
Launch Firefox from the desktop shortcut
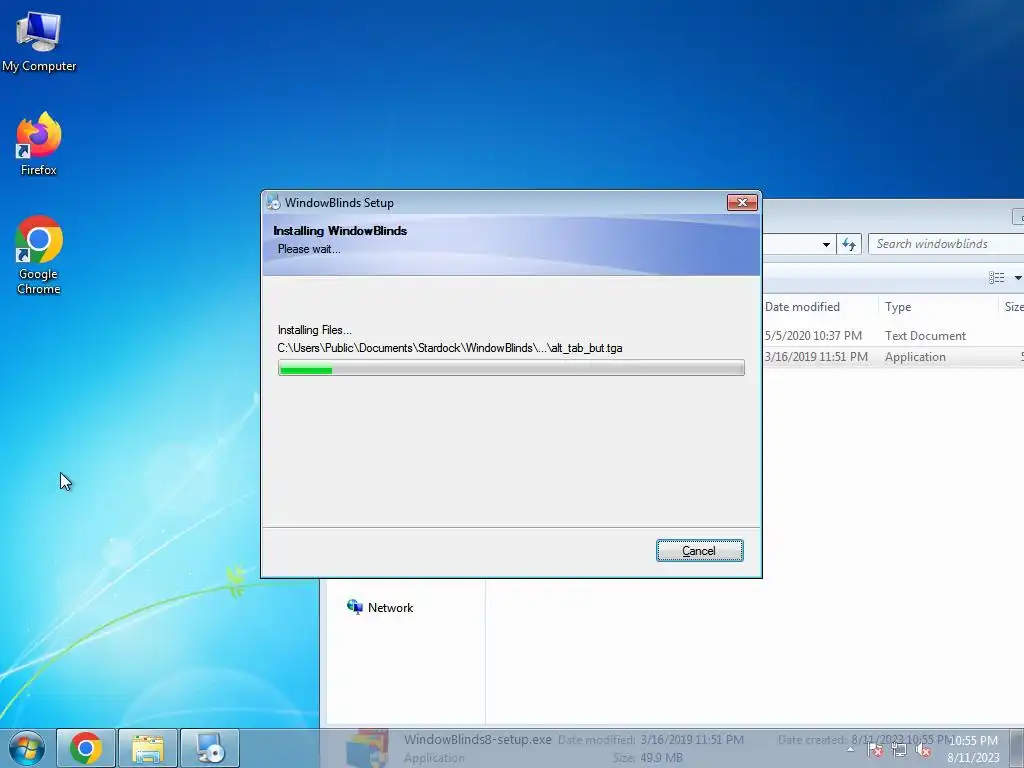click(x=39, y=144)
